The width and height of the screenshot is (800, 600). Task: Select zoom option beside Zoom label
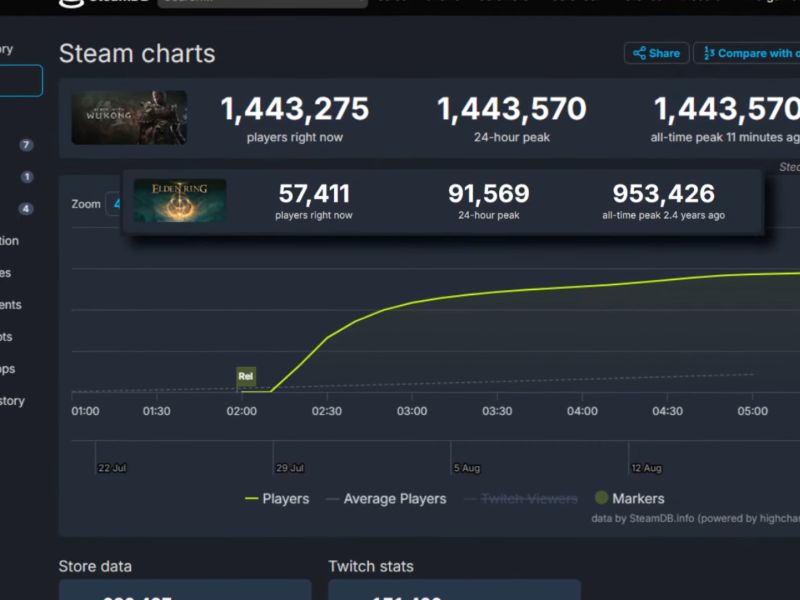point(114,204)
